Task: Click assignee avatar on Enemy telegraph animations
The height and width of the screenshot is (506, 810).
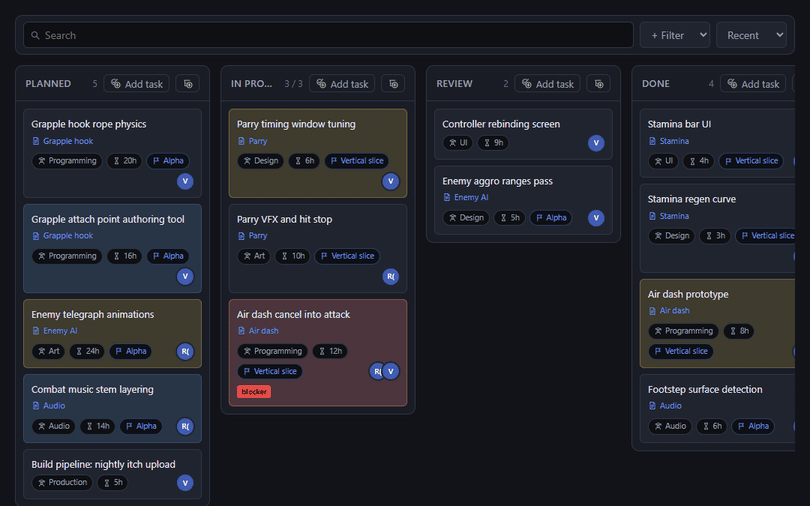Action: click(x=185, y=352)
